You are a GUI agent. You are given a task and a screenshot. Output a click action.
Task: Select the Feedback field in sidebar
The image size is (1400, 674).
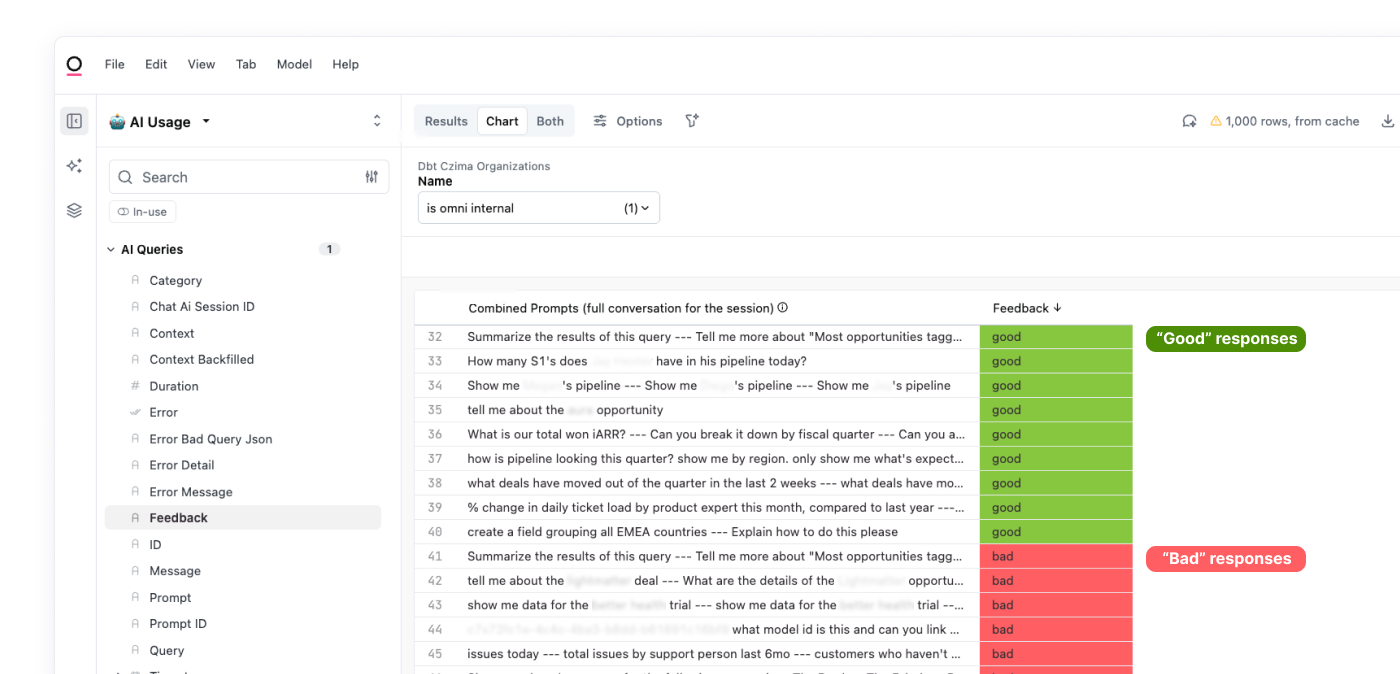pos(178,517)
